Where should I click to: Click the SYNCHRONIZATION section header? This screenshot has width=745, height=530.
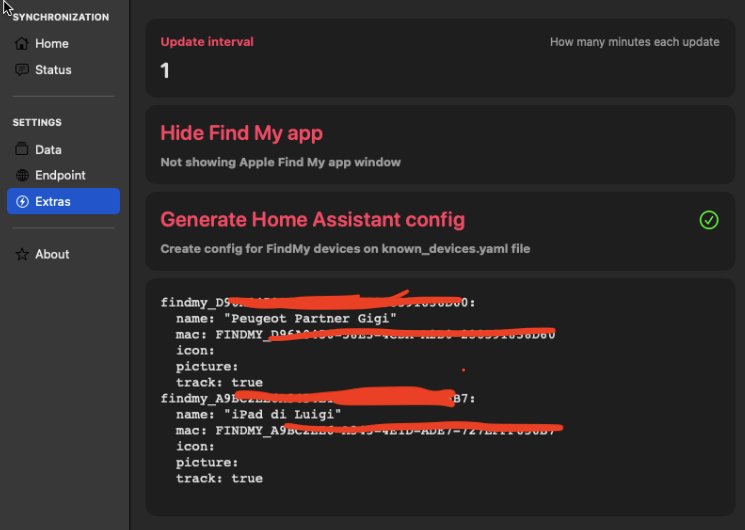[61, 17]
